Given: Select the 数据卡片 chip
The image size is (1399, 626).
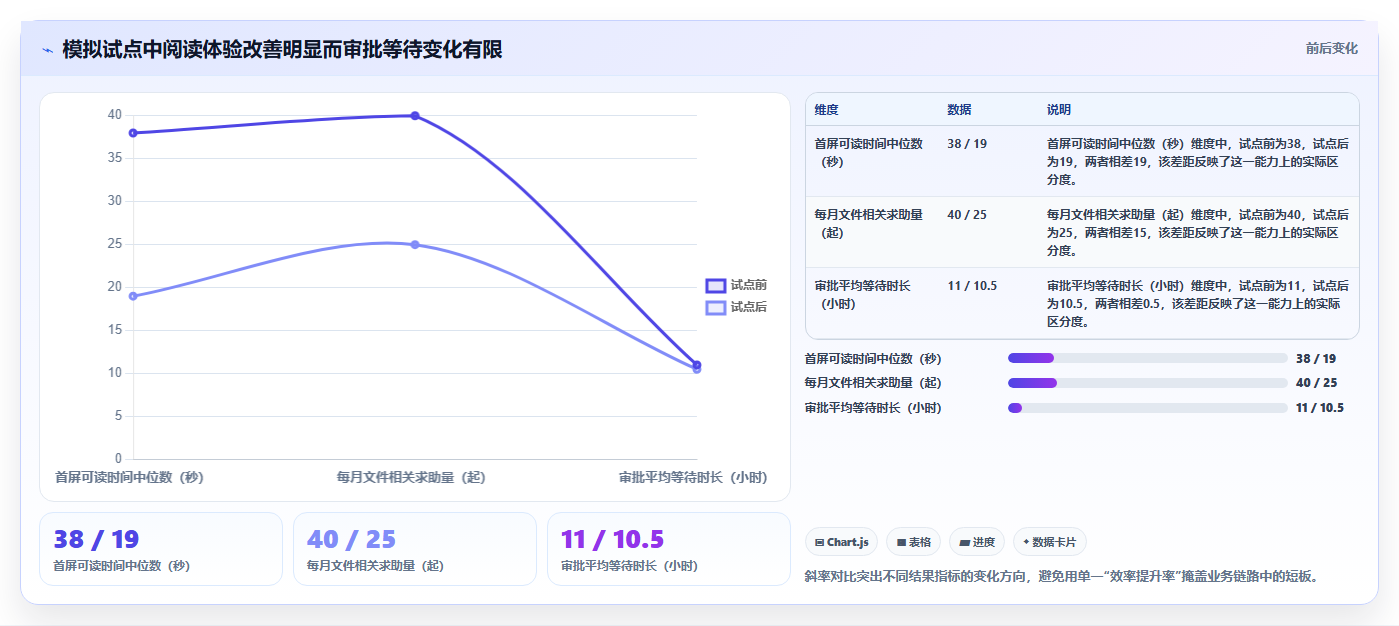Looking at the screenshot, I should 1049,542.
